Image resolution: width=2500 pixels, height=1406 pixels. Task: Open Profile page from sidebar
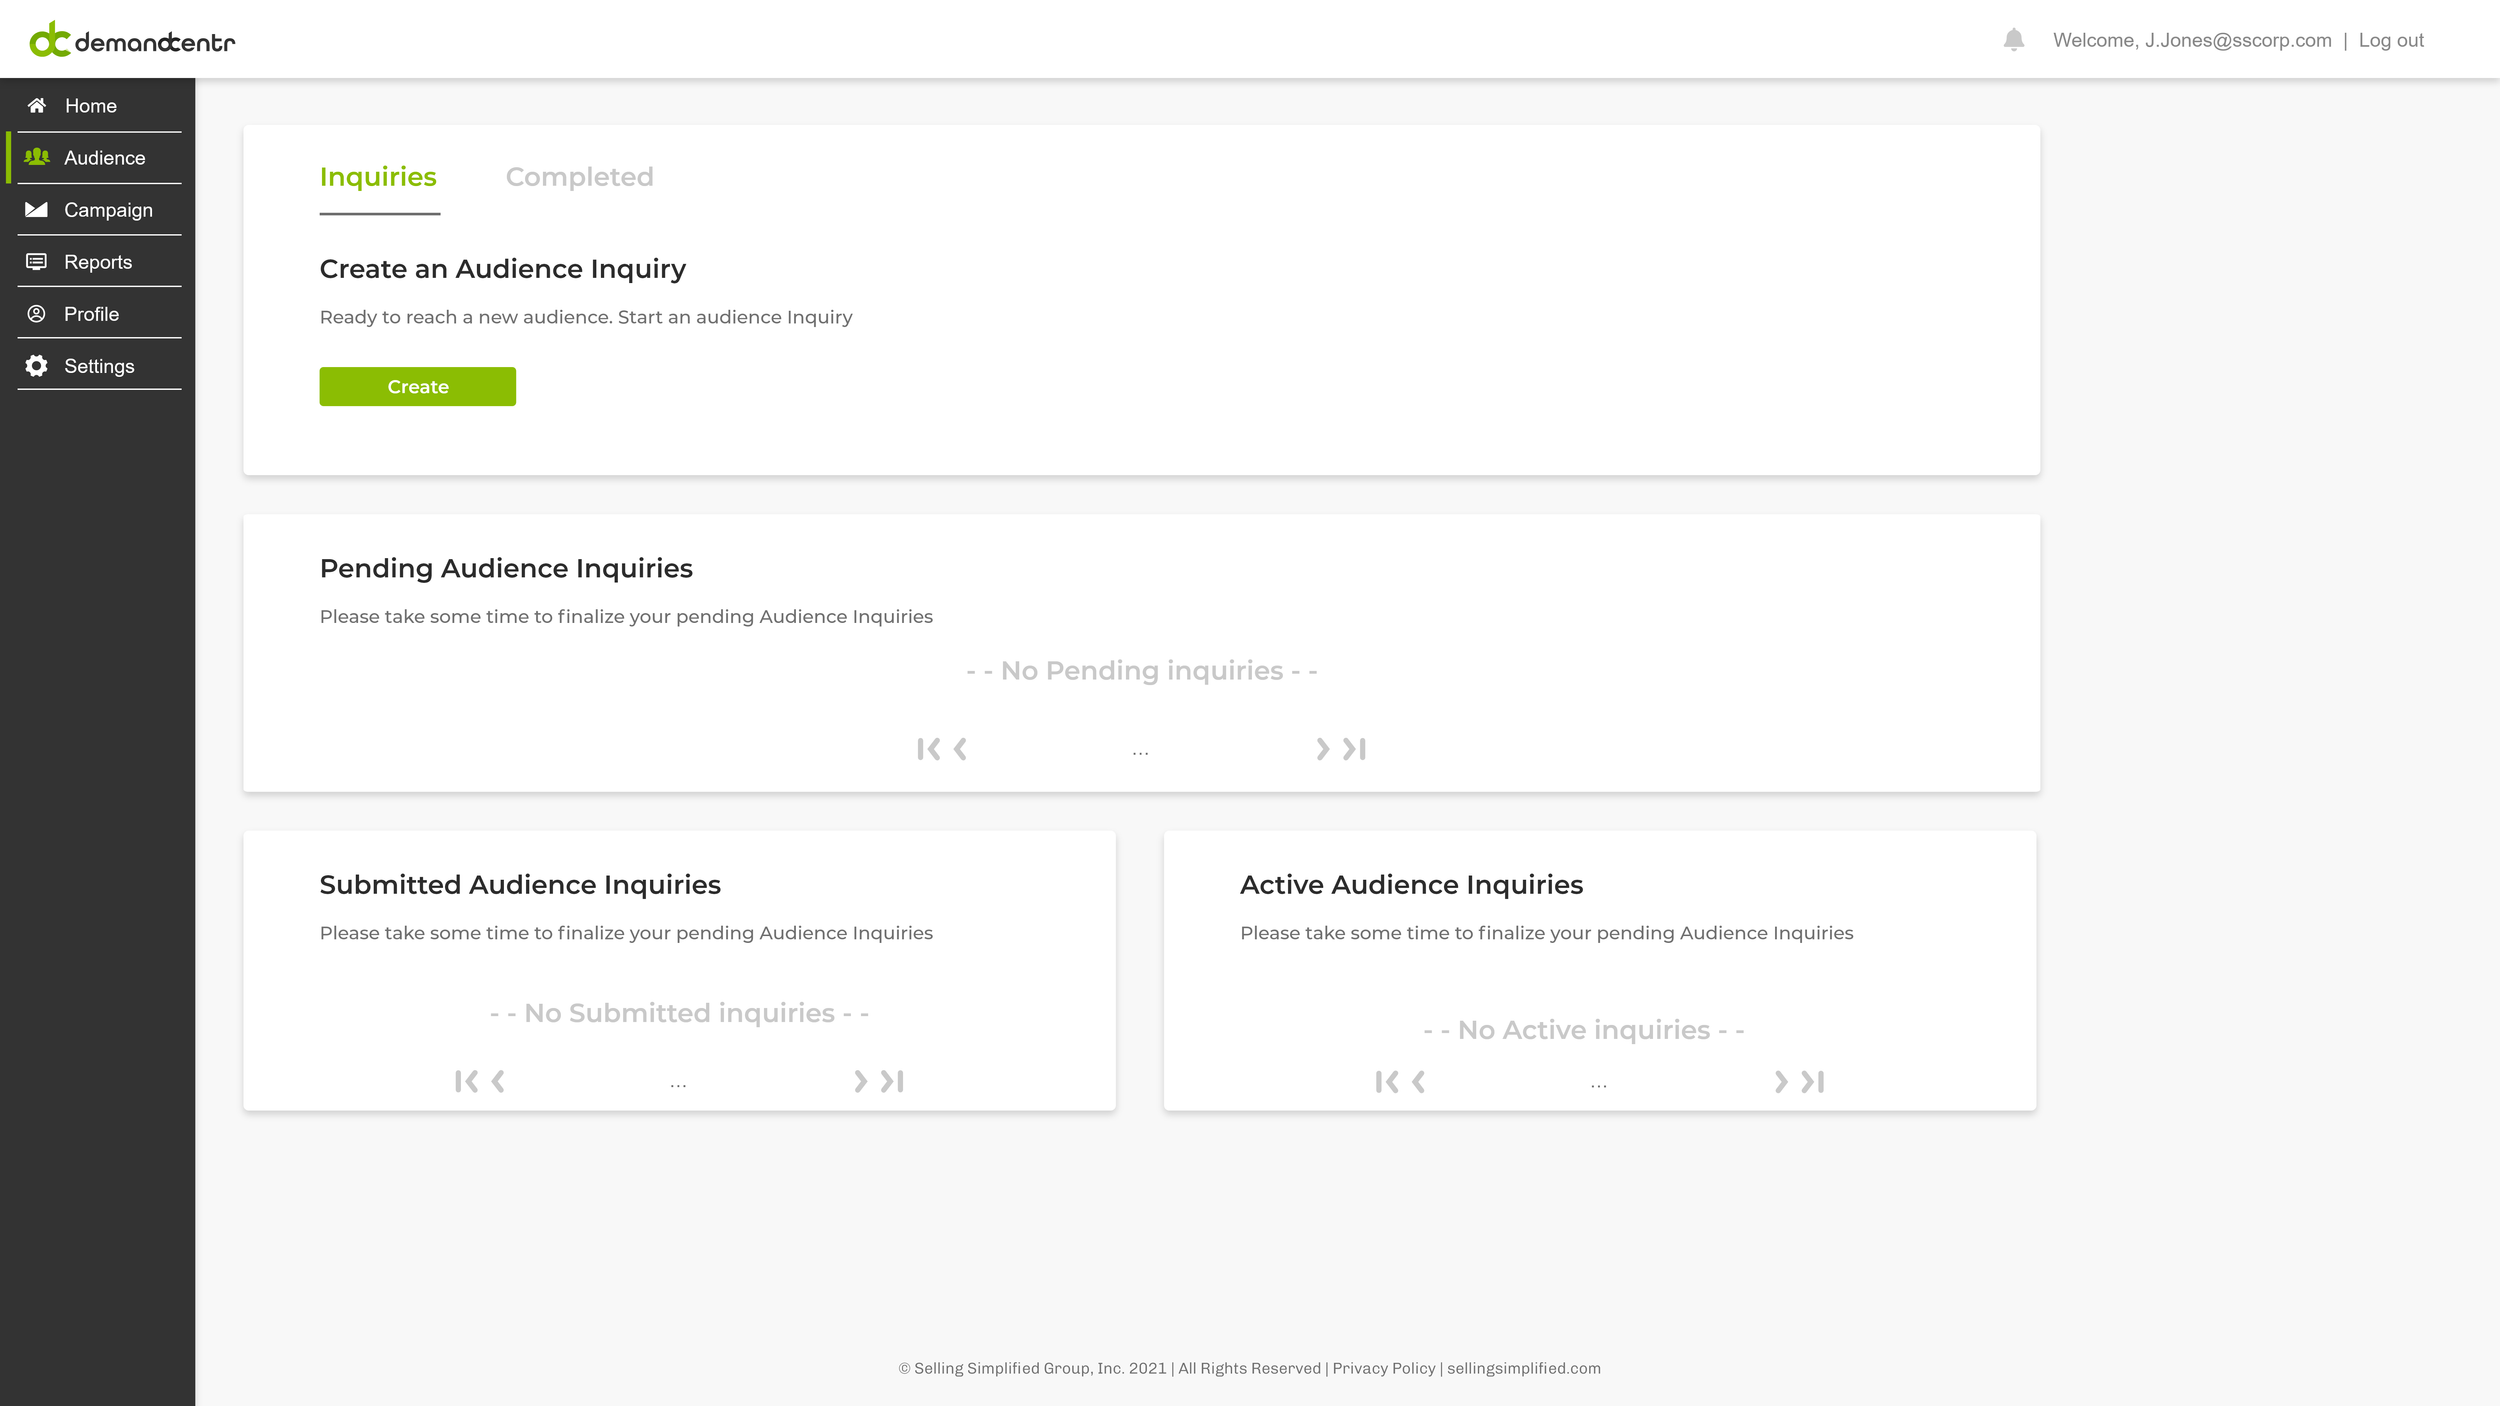pyautogui.click(x=91, y=314)
